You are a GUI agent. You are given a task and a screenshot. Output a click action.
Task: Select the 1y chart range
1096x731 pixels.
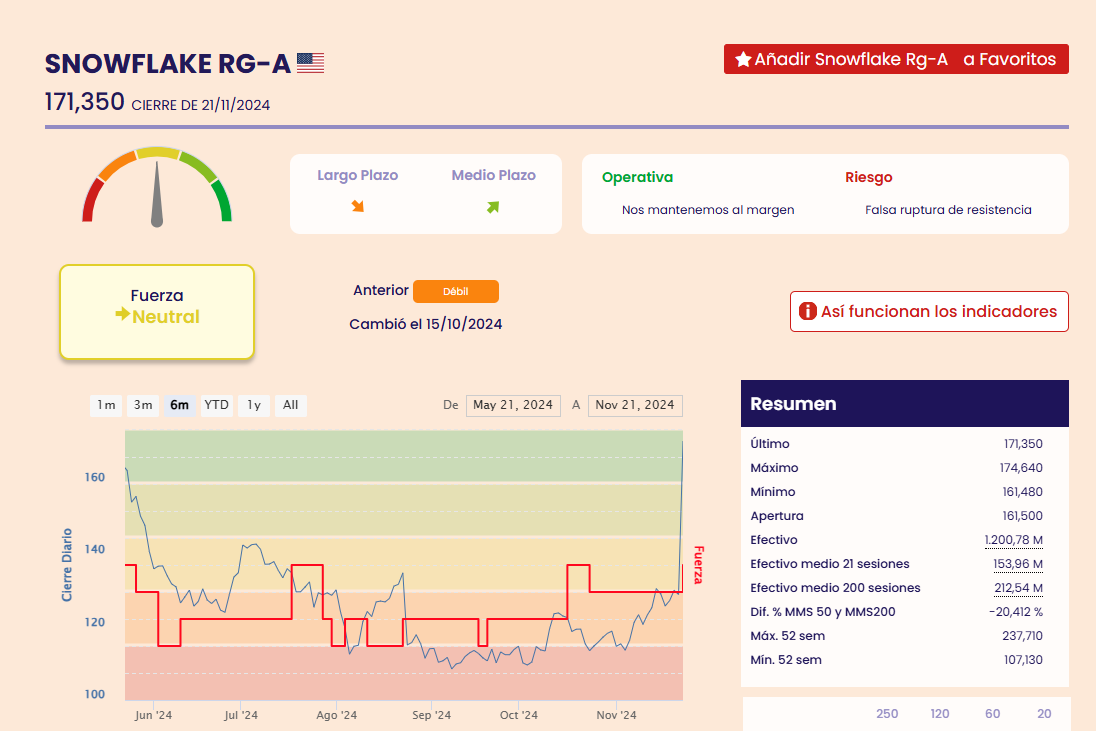(x=254, y=405)
